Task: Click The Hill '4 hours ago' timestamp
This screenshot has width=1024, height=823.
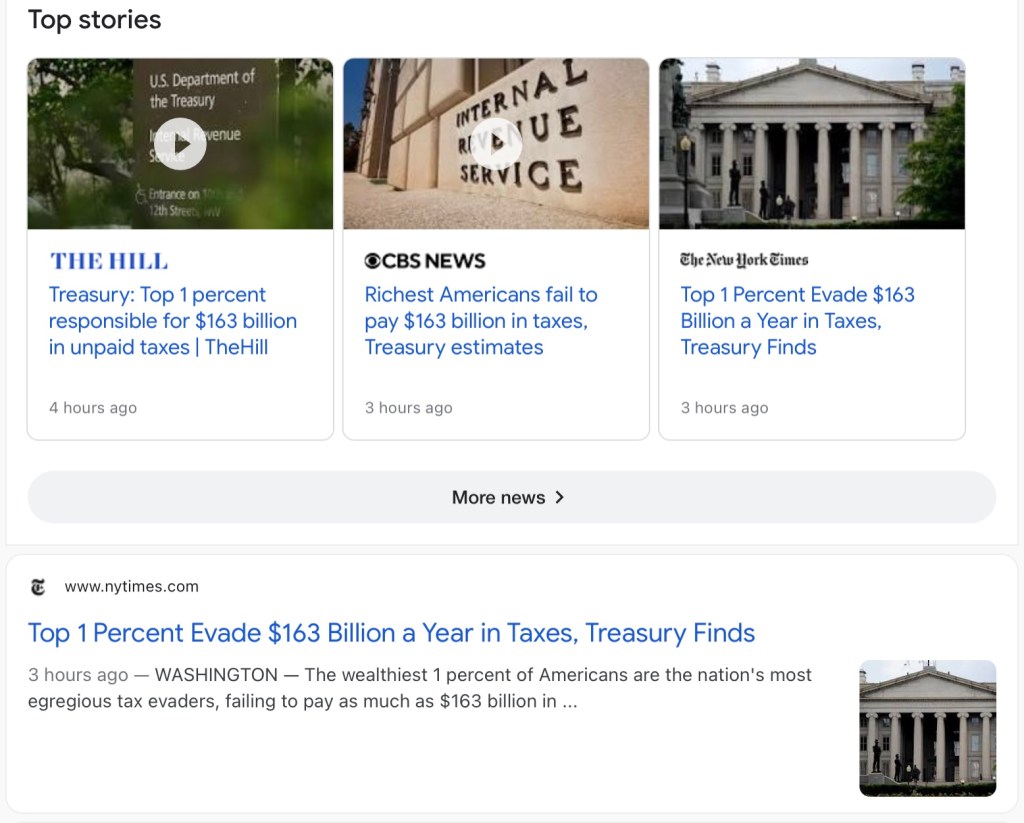Action: click(93, 408)
